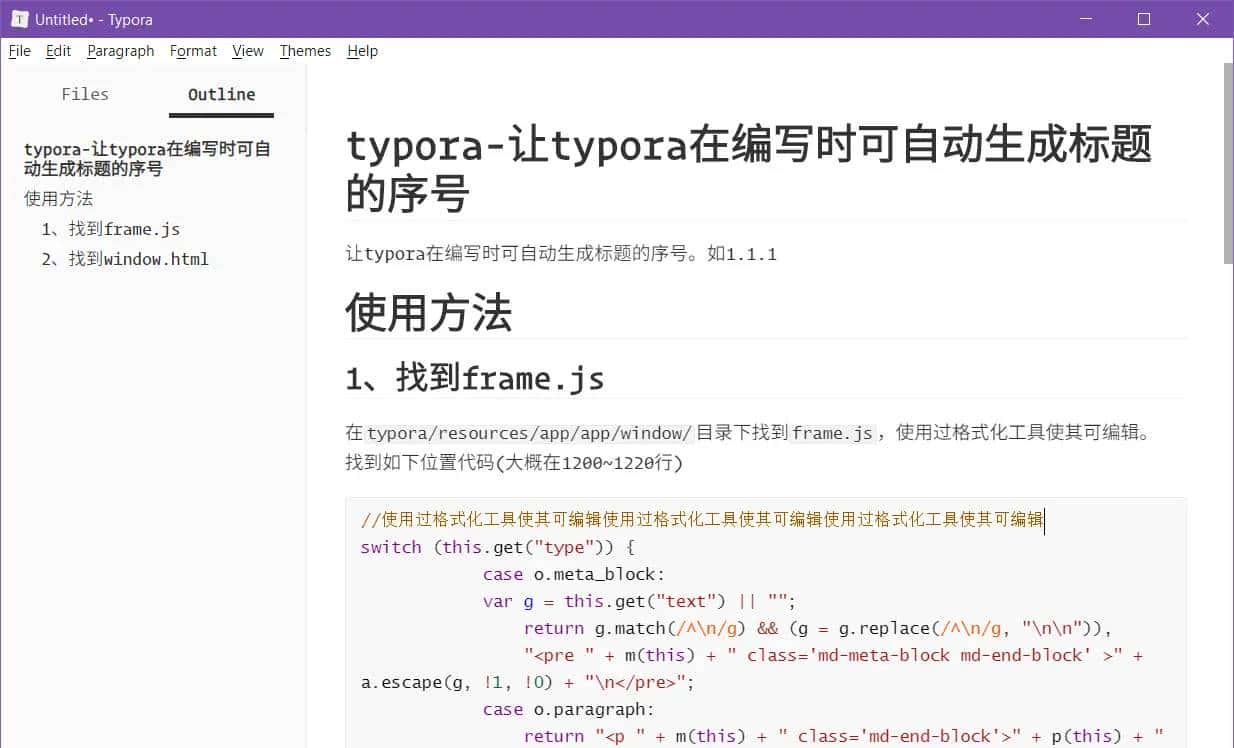The image size is (1234, 748).
Task: Open the File menu
Action: coord(19,51)
